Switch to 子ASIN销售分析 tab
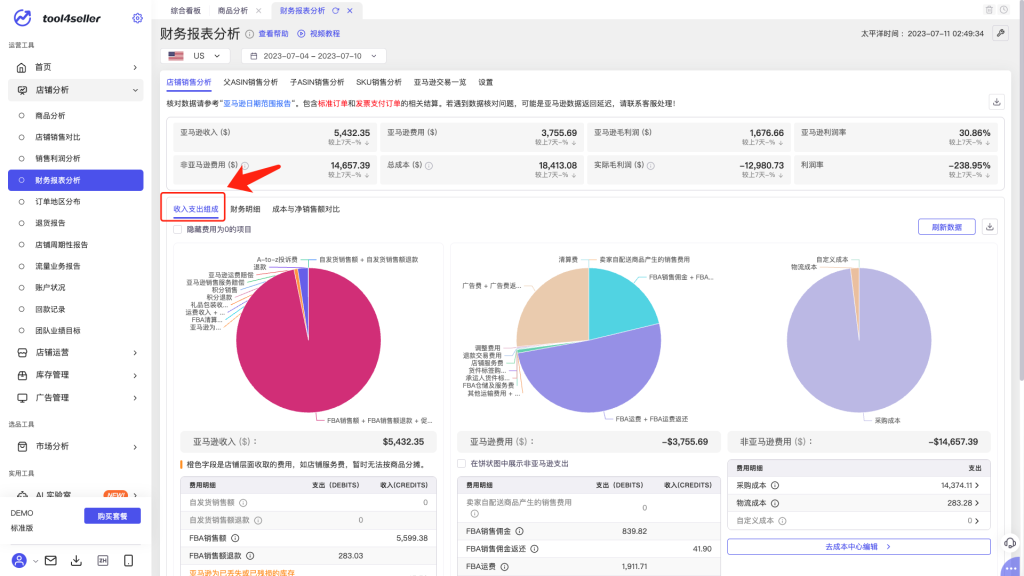This screenshot has width=1024, height=576. (x=317, y=82)
